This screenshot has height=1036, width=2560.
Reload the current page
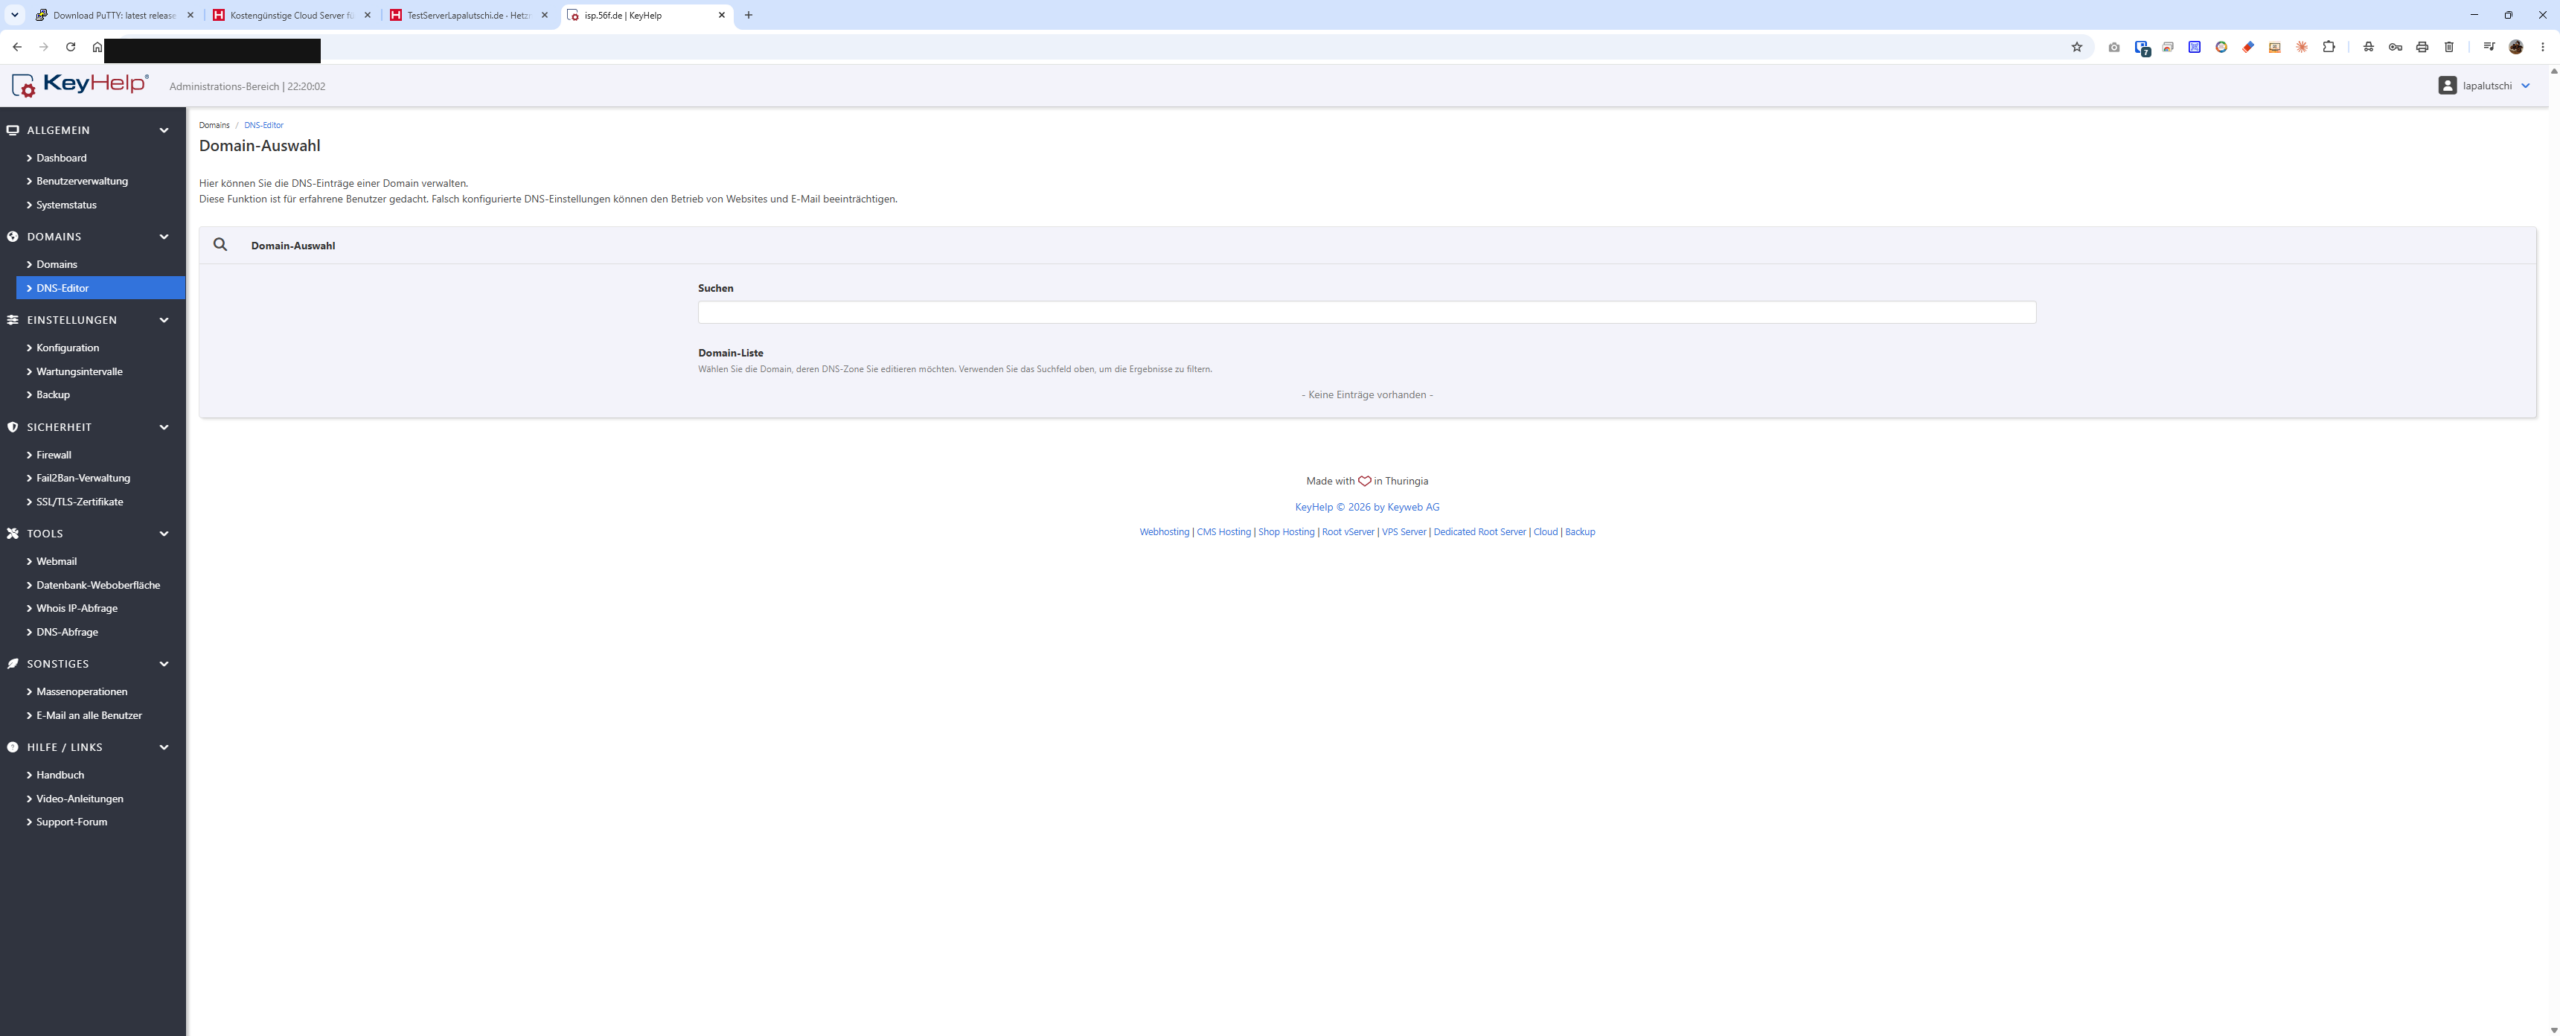click(x=71, y=47)
